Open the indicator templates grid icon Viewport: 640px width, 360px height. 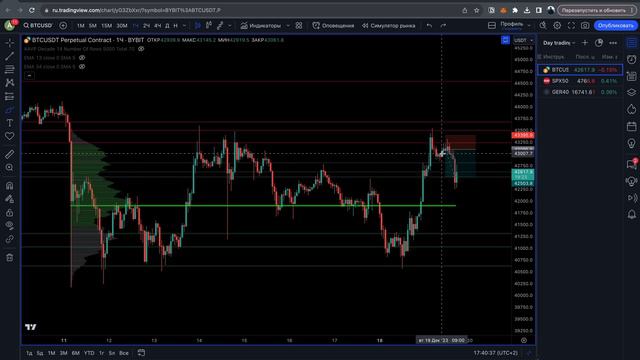coord(299,25)
